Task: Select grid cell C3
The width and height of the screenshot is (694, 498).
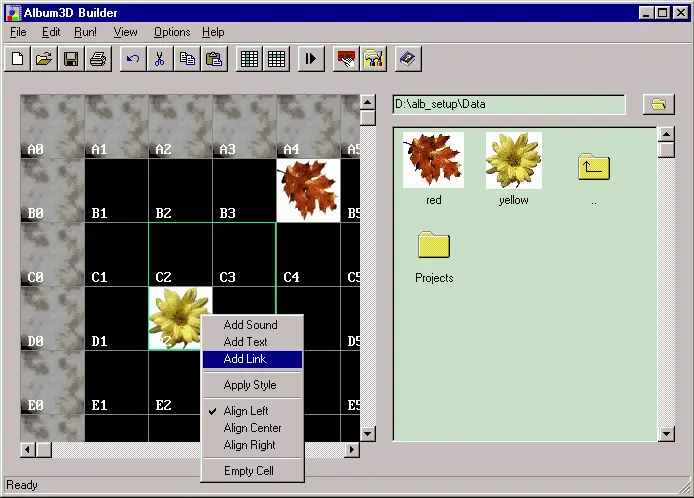Action: coord(244,254)
